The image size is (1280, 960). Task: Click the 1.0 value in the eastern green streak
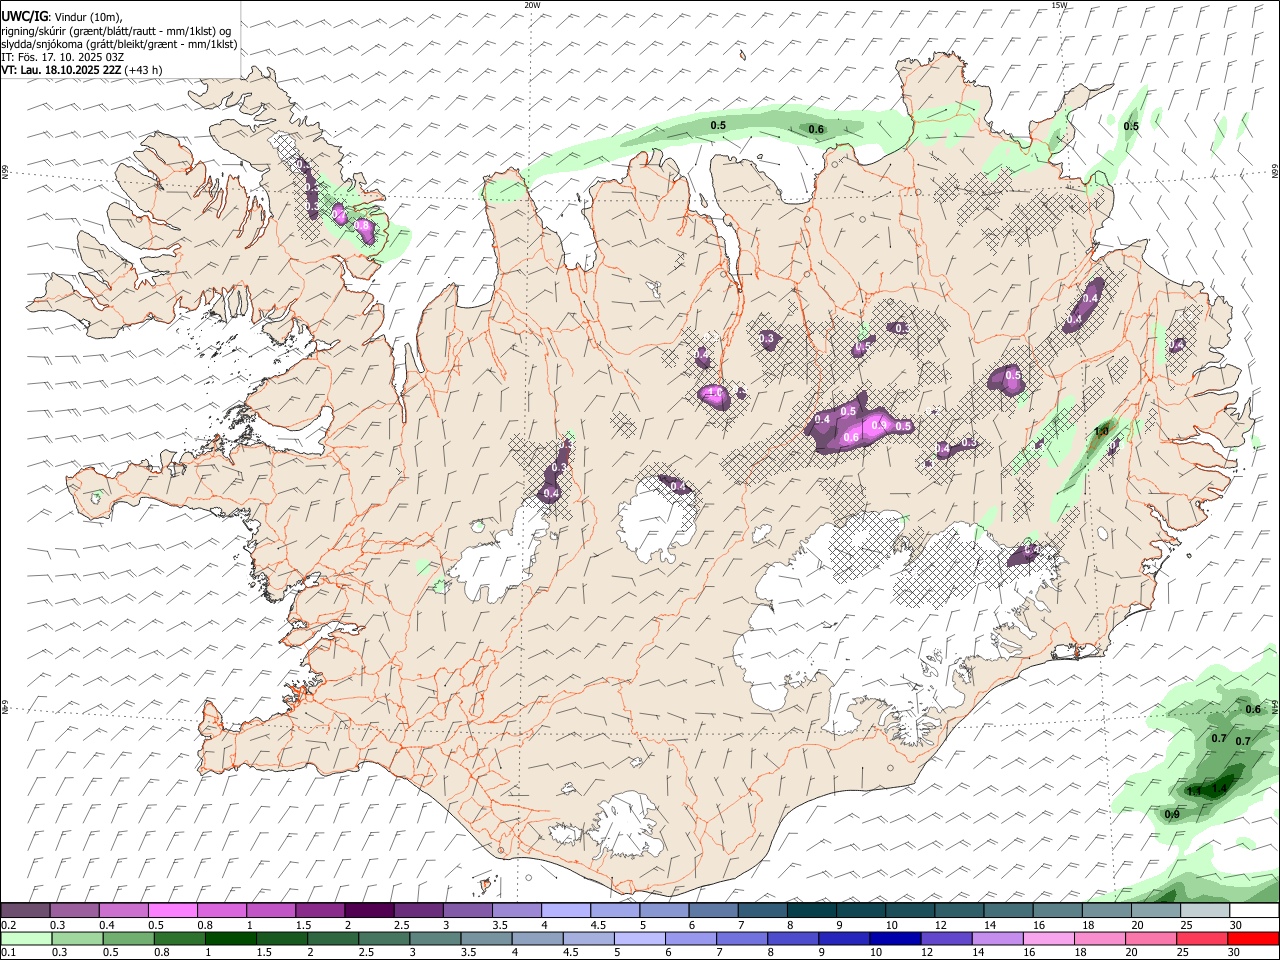1102,432
